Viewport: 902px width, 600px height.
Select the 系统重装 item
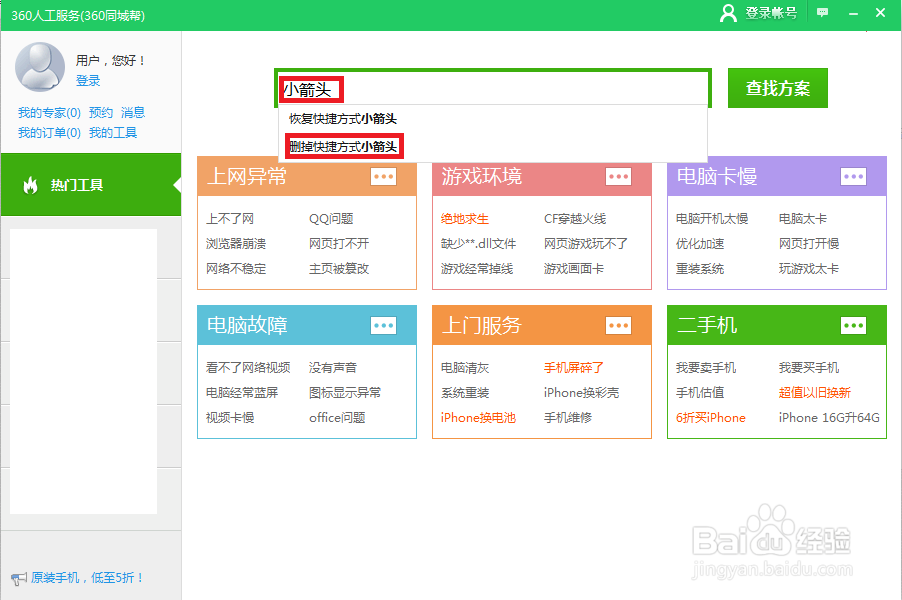tap(465, 392)
